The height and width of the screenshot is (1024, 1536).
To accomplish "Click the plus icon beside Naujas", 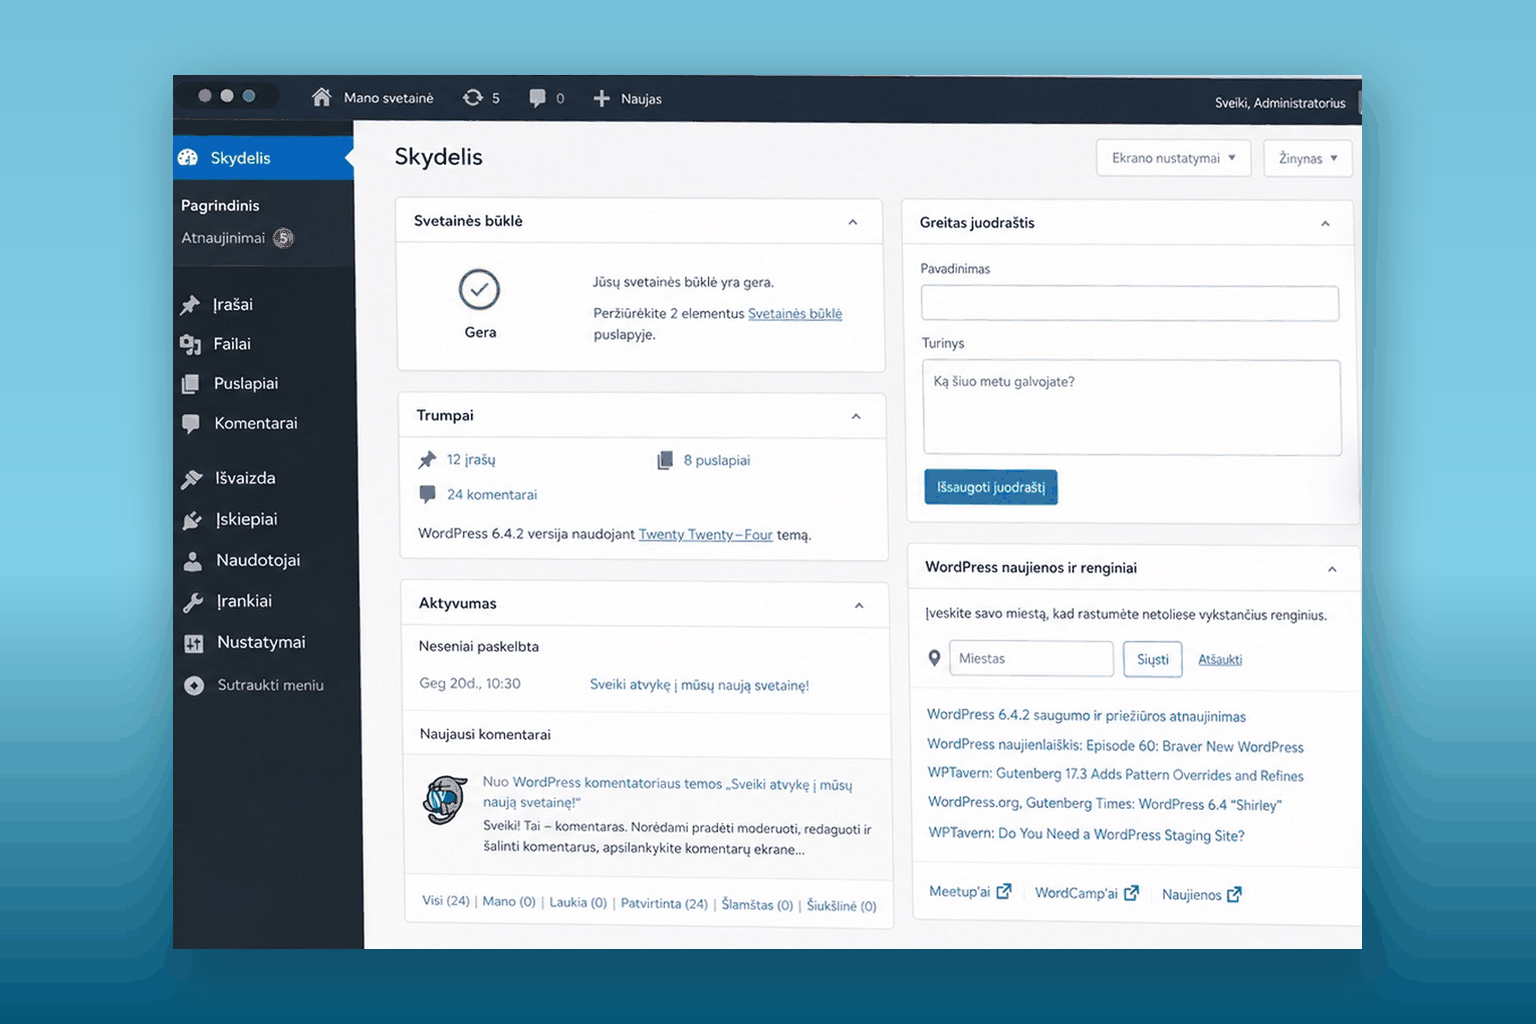I will 601,98.
